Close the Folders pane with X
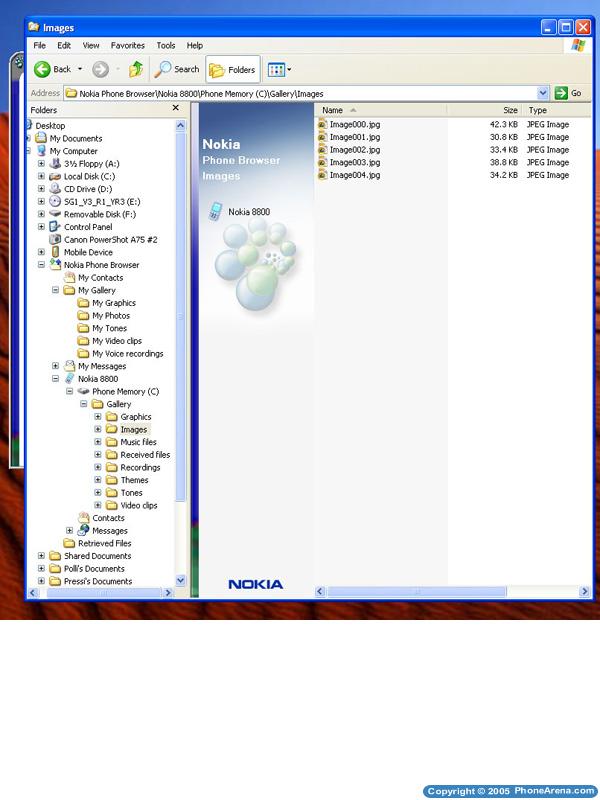This screenshot has height=800, width=600. coord(176,108)
